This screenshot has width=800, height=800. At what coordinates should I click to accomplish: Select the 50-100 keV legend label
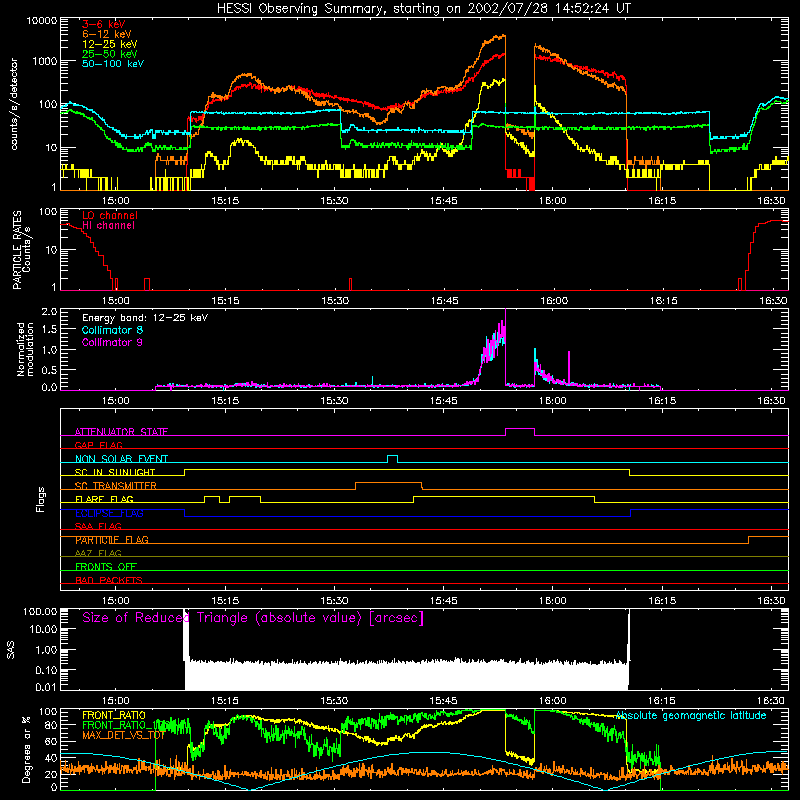point(113,63)
